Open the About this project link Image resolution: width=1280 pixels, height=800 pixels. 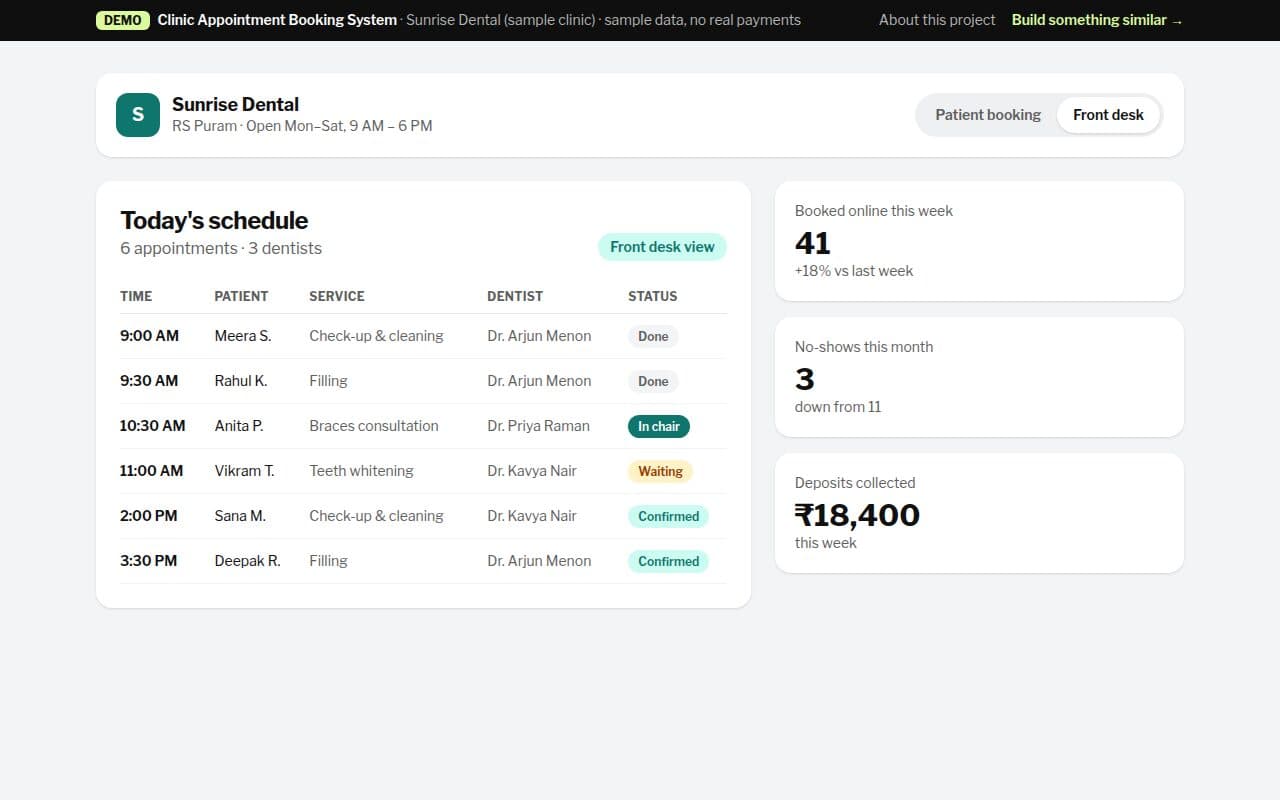[x=937, y=20]
